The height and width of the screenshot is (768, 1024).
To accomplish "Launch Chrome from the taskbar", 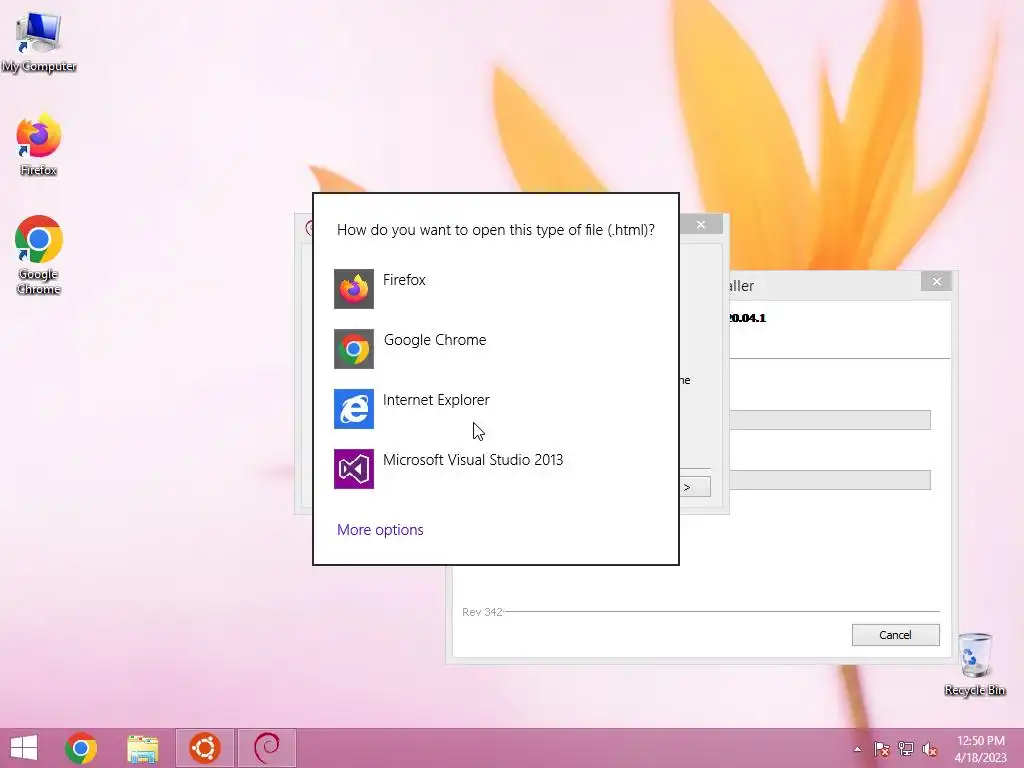I will pos(81,748).
